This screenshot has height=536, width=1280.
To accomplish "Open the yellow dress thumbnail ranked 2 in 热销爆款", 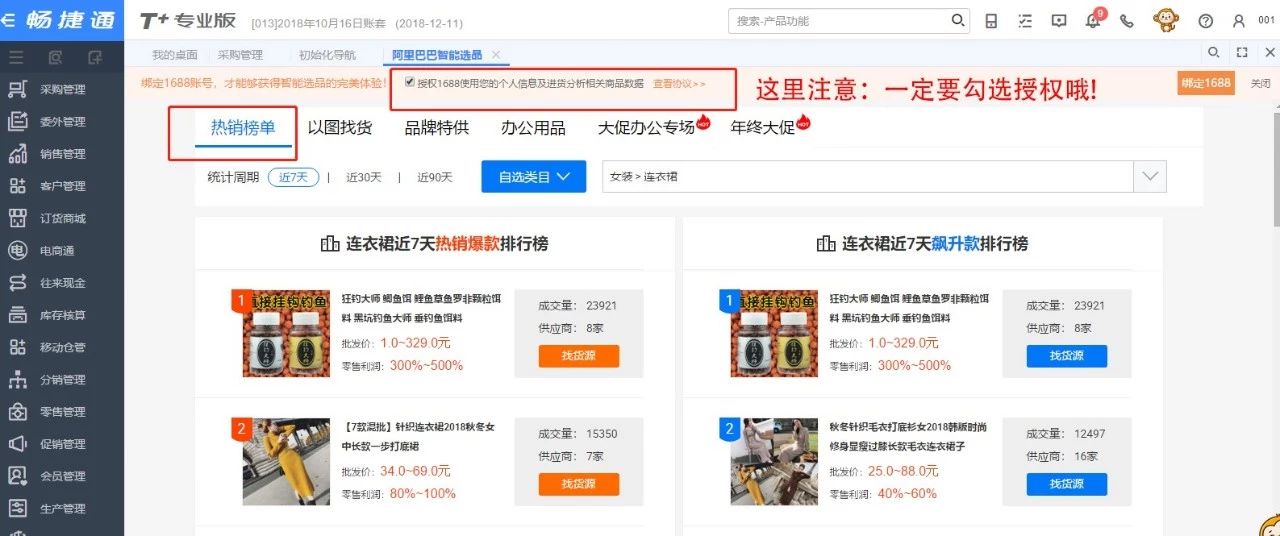I will pyautogui.click(x=286, y=461).
